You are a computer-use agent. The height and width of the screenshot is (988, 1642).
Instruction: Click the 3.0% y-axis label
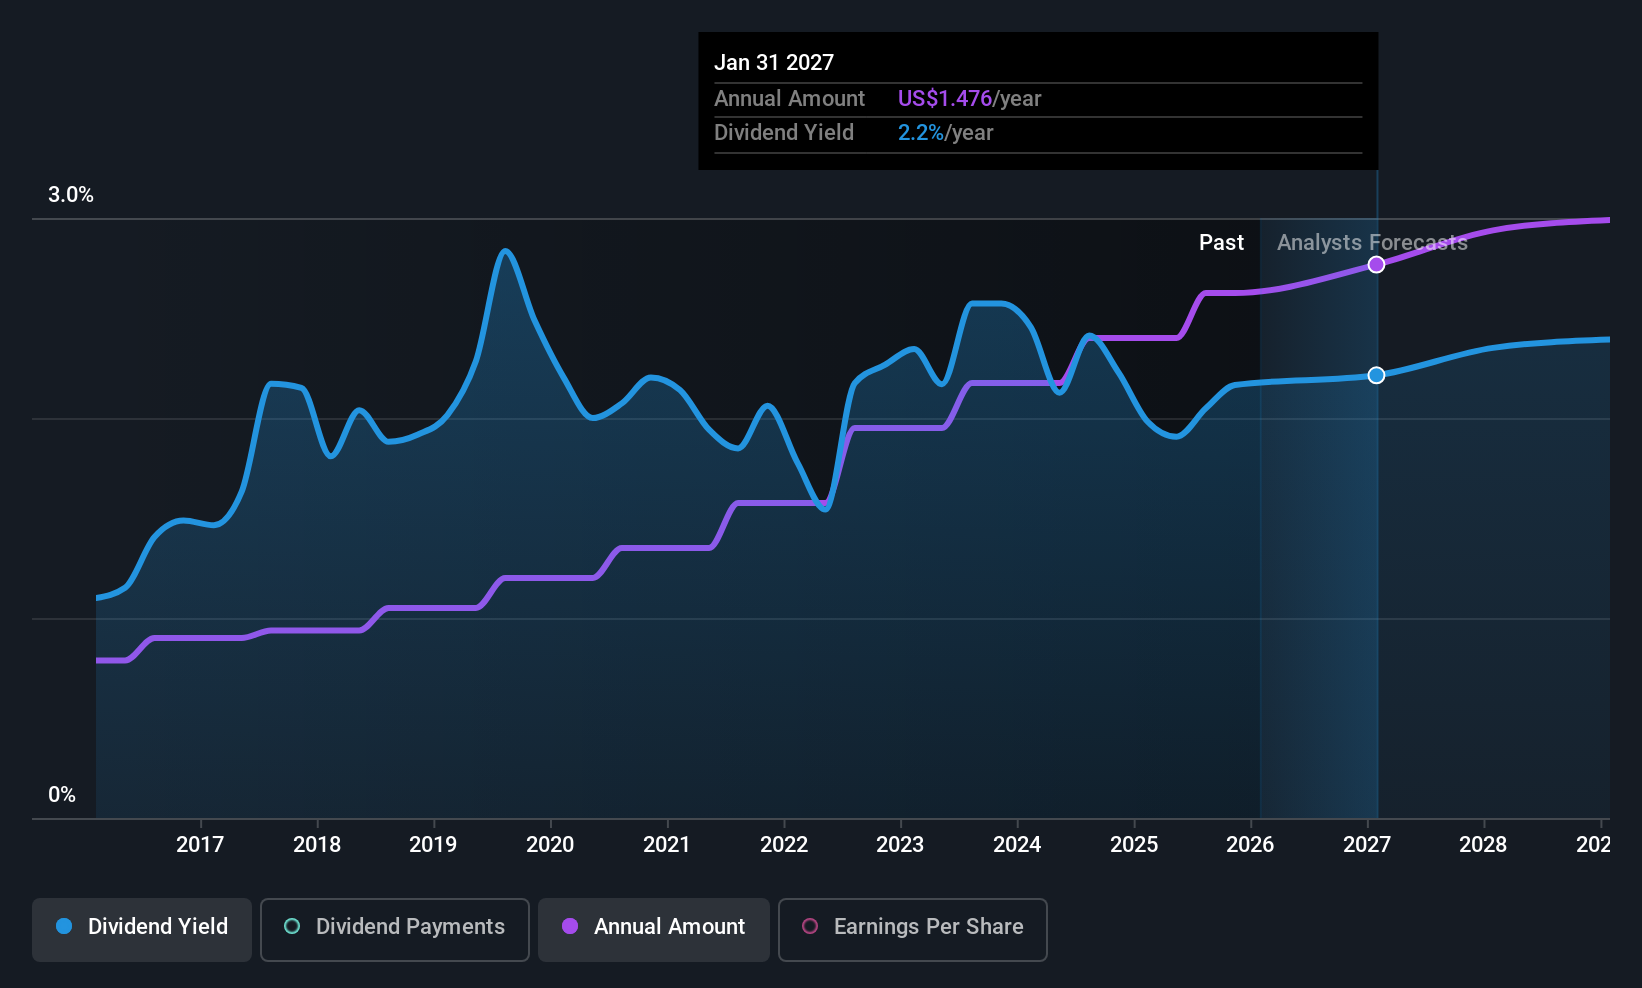point(71,195)
